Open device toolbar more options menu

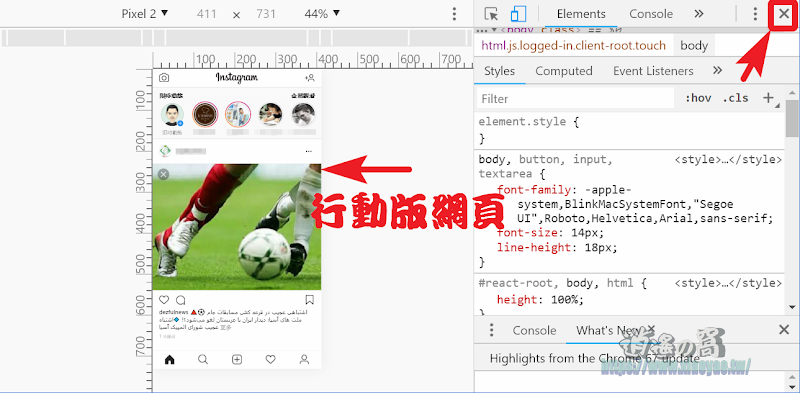(454, 14)
